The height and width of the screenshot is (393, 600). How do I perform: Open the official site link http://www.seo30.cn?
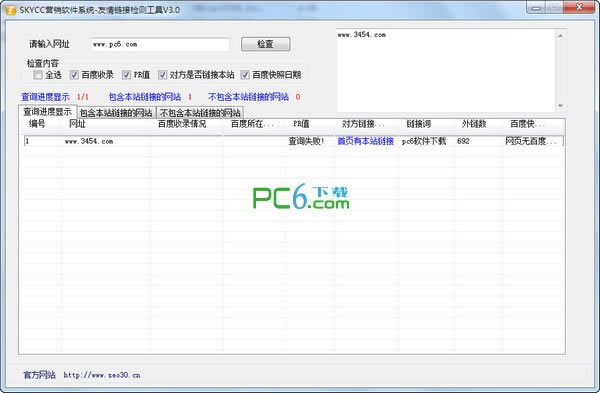click(x=102, y=375)
